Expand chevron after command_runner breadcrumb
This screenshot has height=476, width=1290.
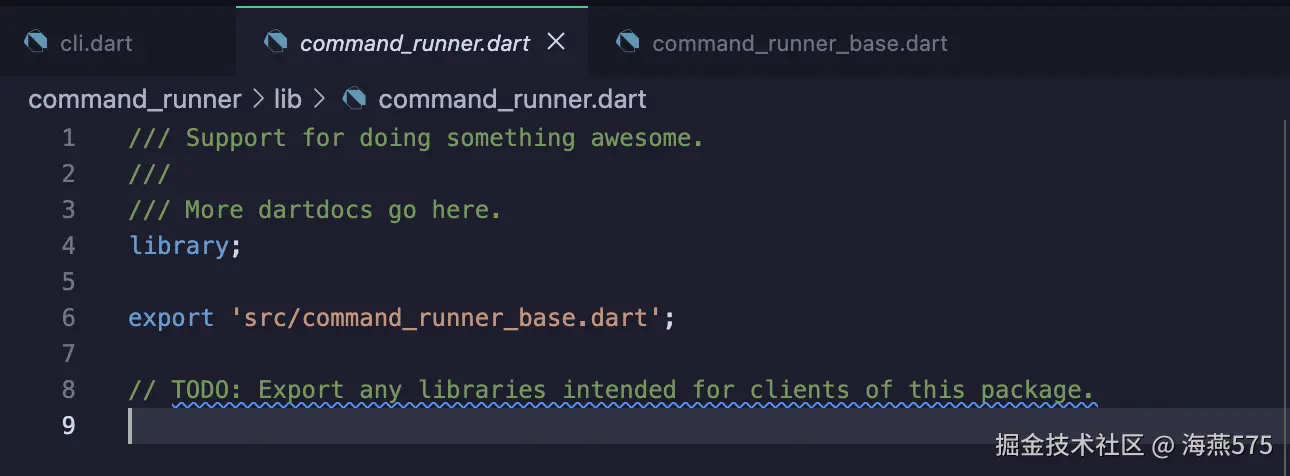tap(258, 99)
